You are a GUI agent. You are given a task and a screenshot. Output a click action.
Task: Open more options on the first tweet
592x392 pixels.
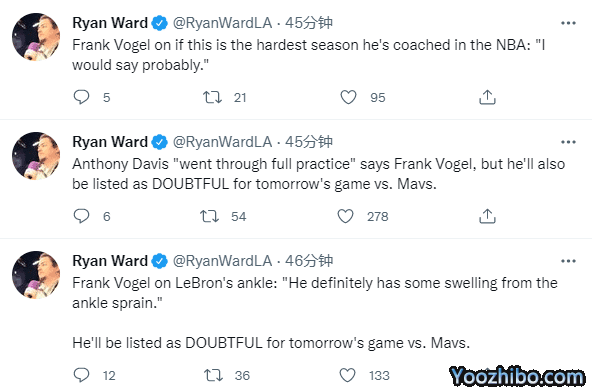point(568,23)
